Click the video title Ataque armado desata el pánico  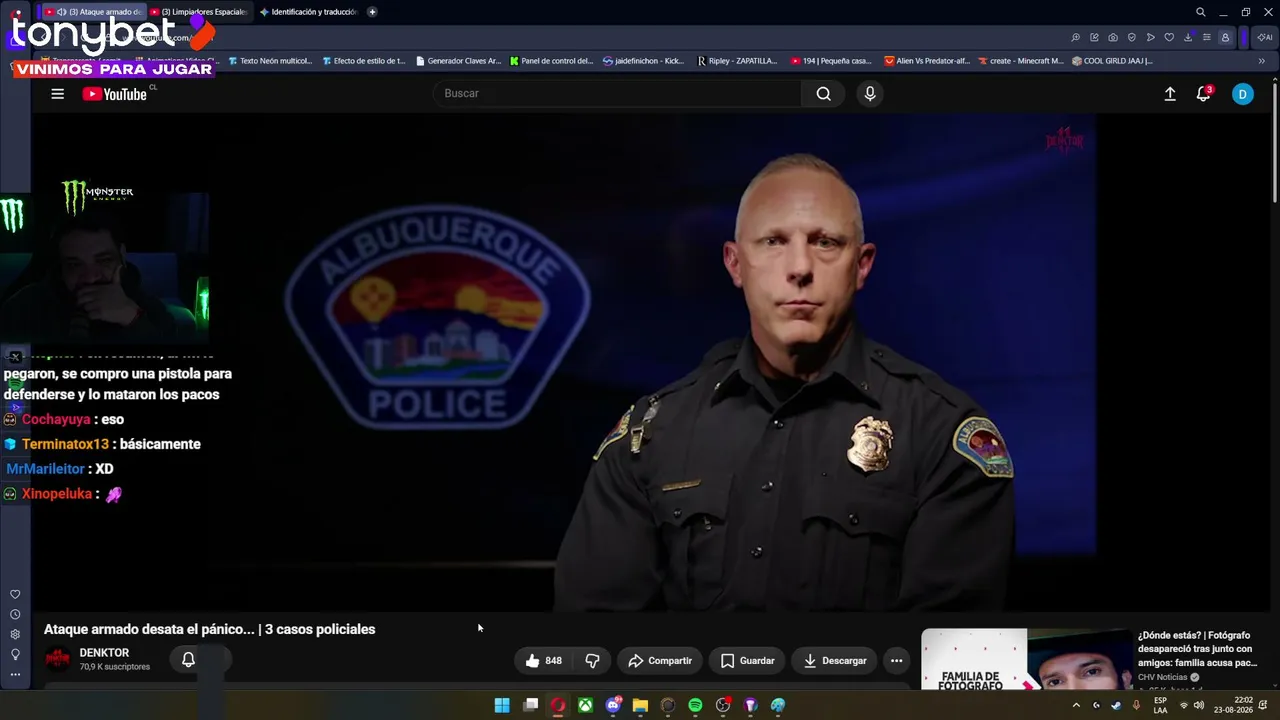coord(209,629)
